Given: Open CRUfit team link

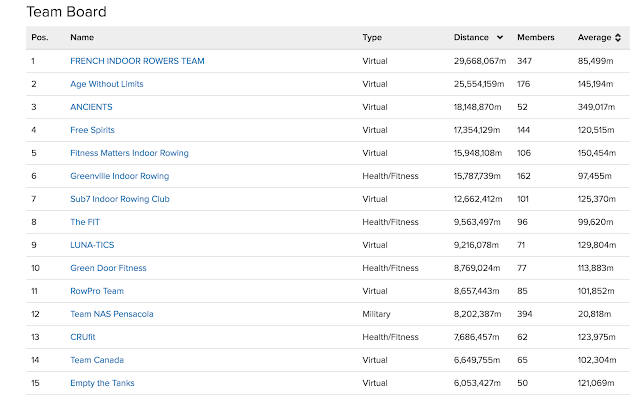Looking at the screenshot, I should tap(82, 337).
